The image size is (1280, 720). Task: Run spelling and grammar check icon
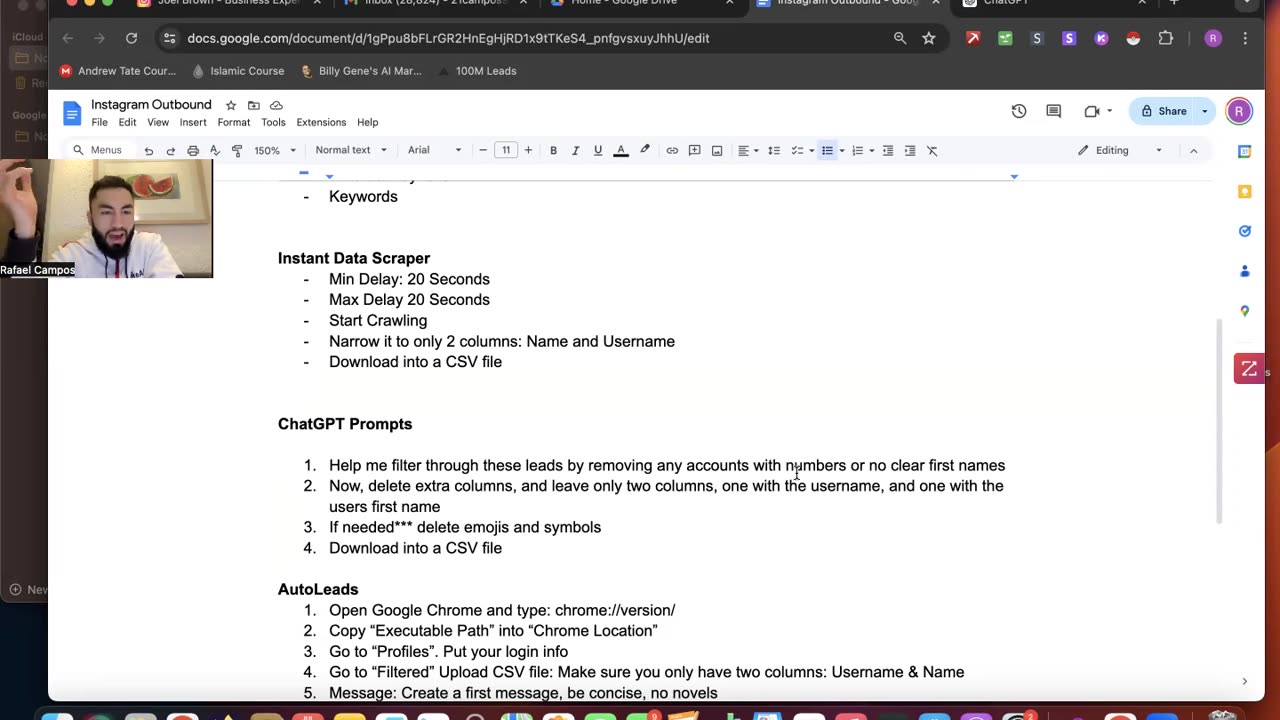(215, 151)
